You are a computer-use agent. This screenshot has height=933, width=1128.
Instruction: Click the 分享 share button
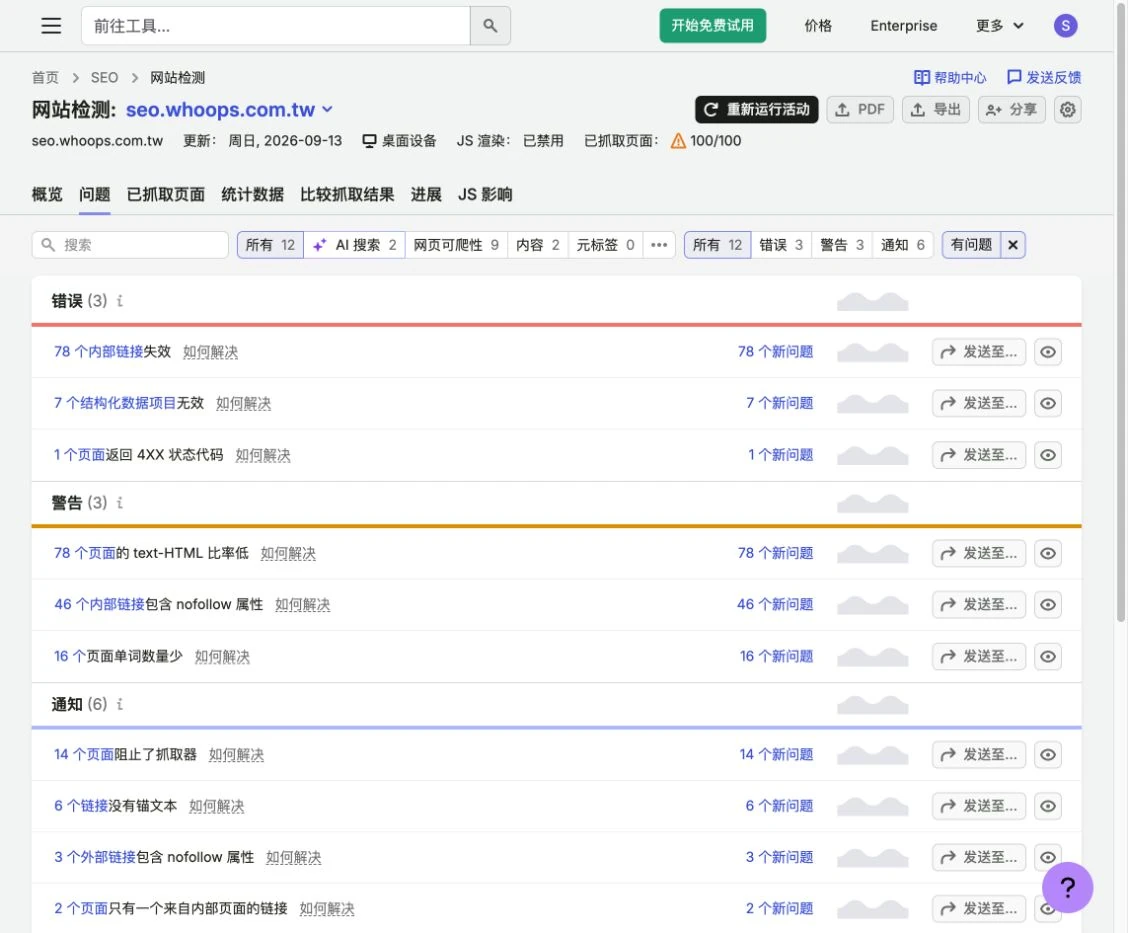pyautogui.click(x=1011, y=109)
